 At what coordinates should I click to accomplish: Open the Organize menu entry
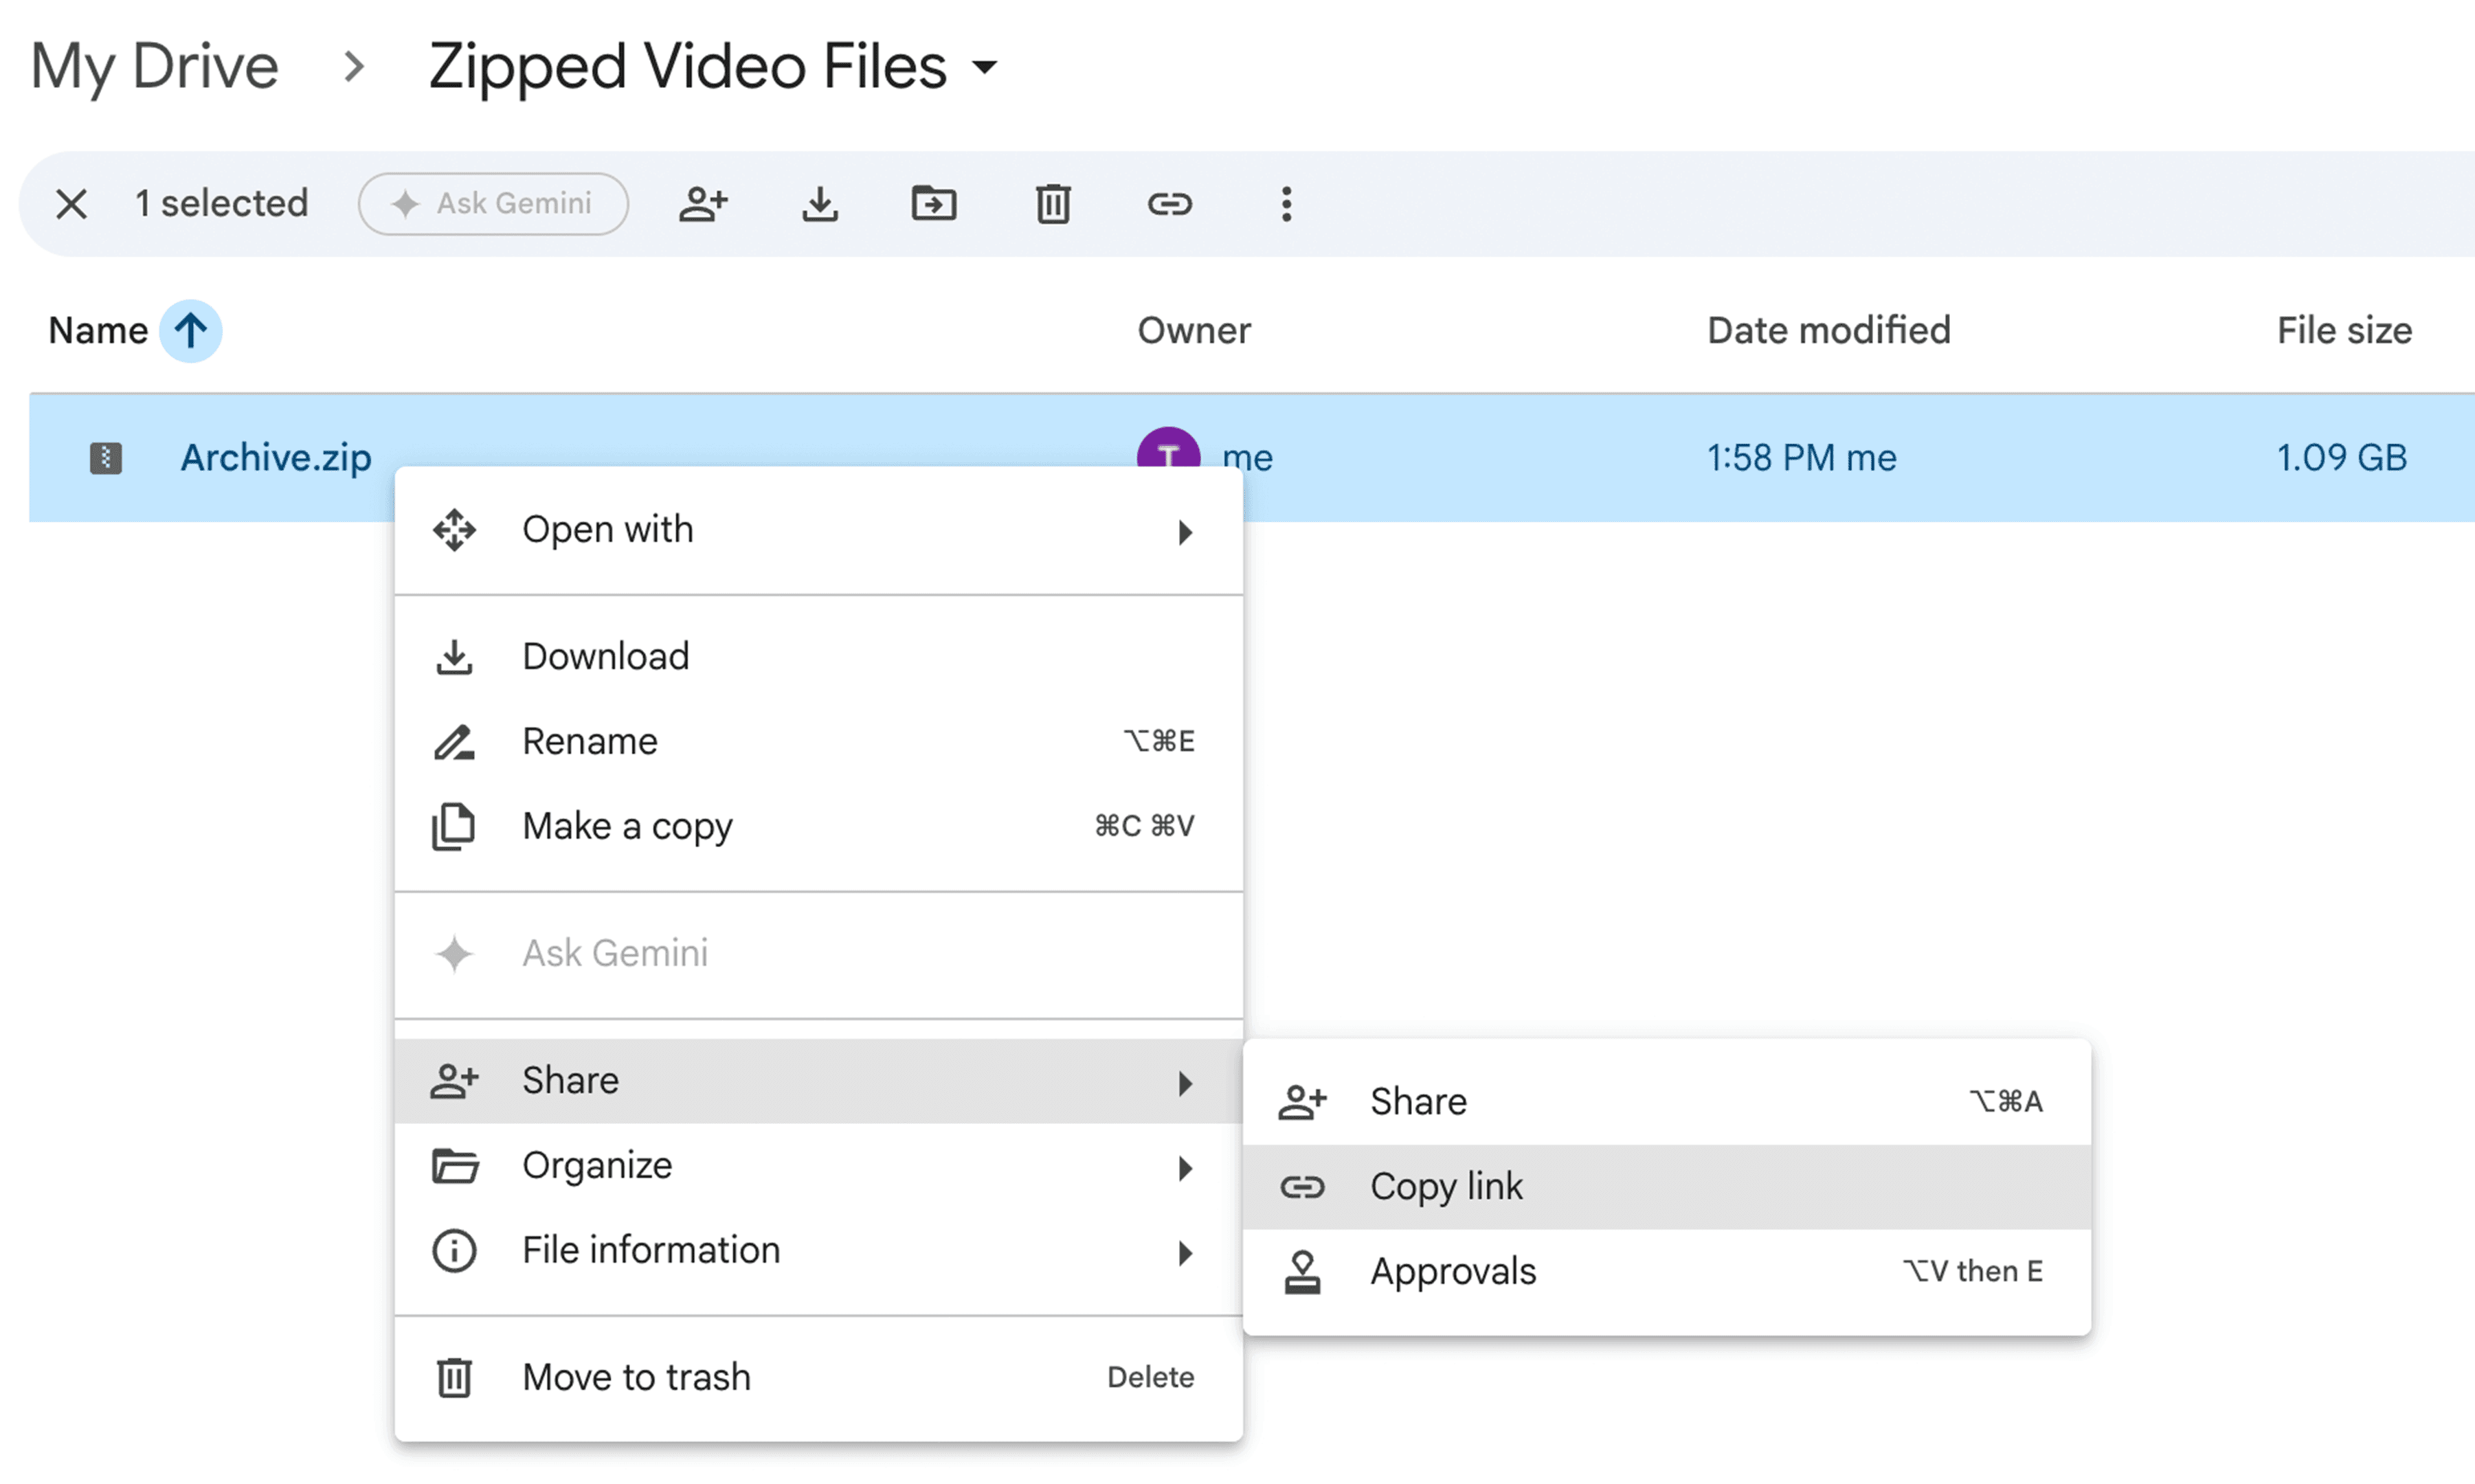(818, 1166)
